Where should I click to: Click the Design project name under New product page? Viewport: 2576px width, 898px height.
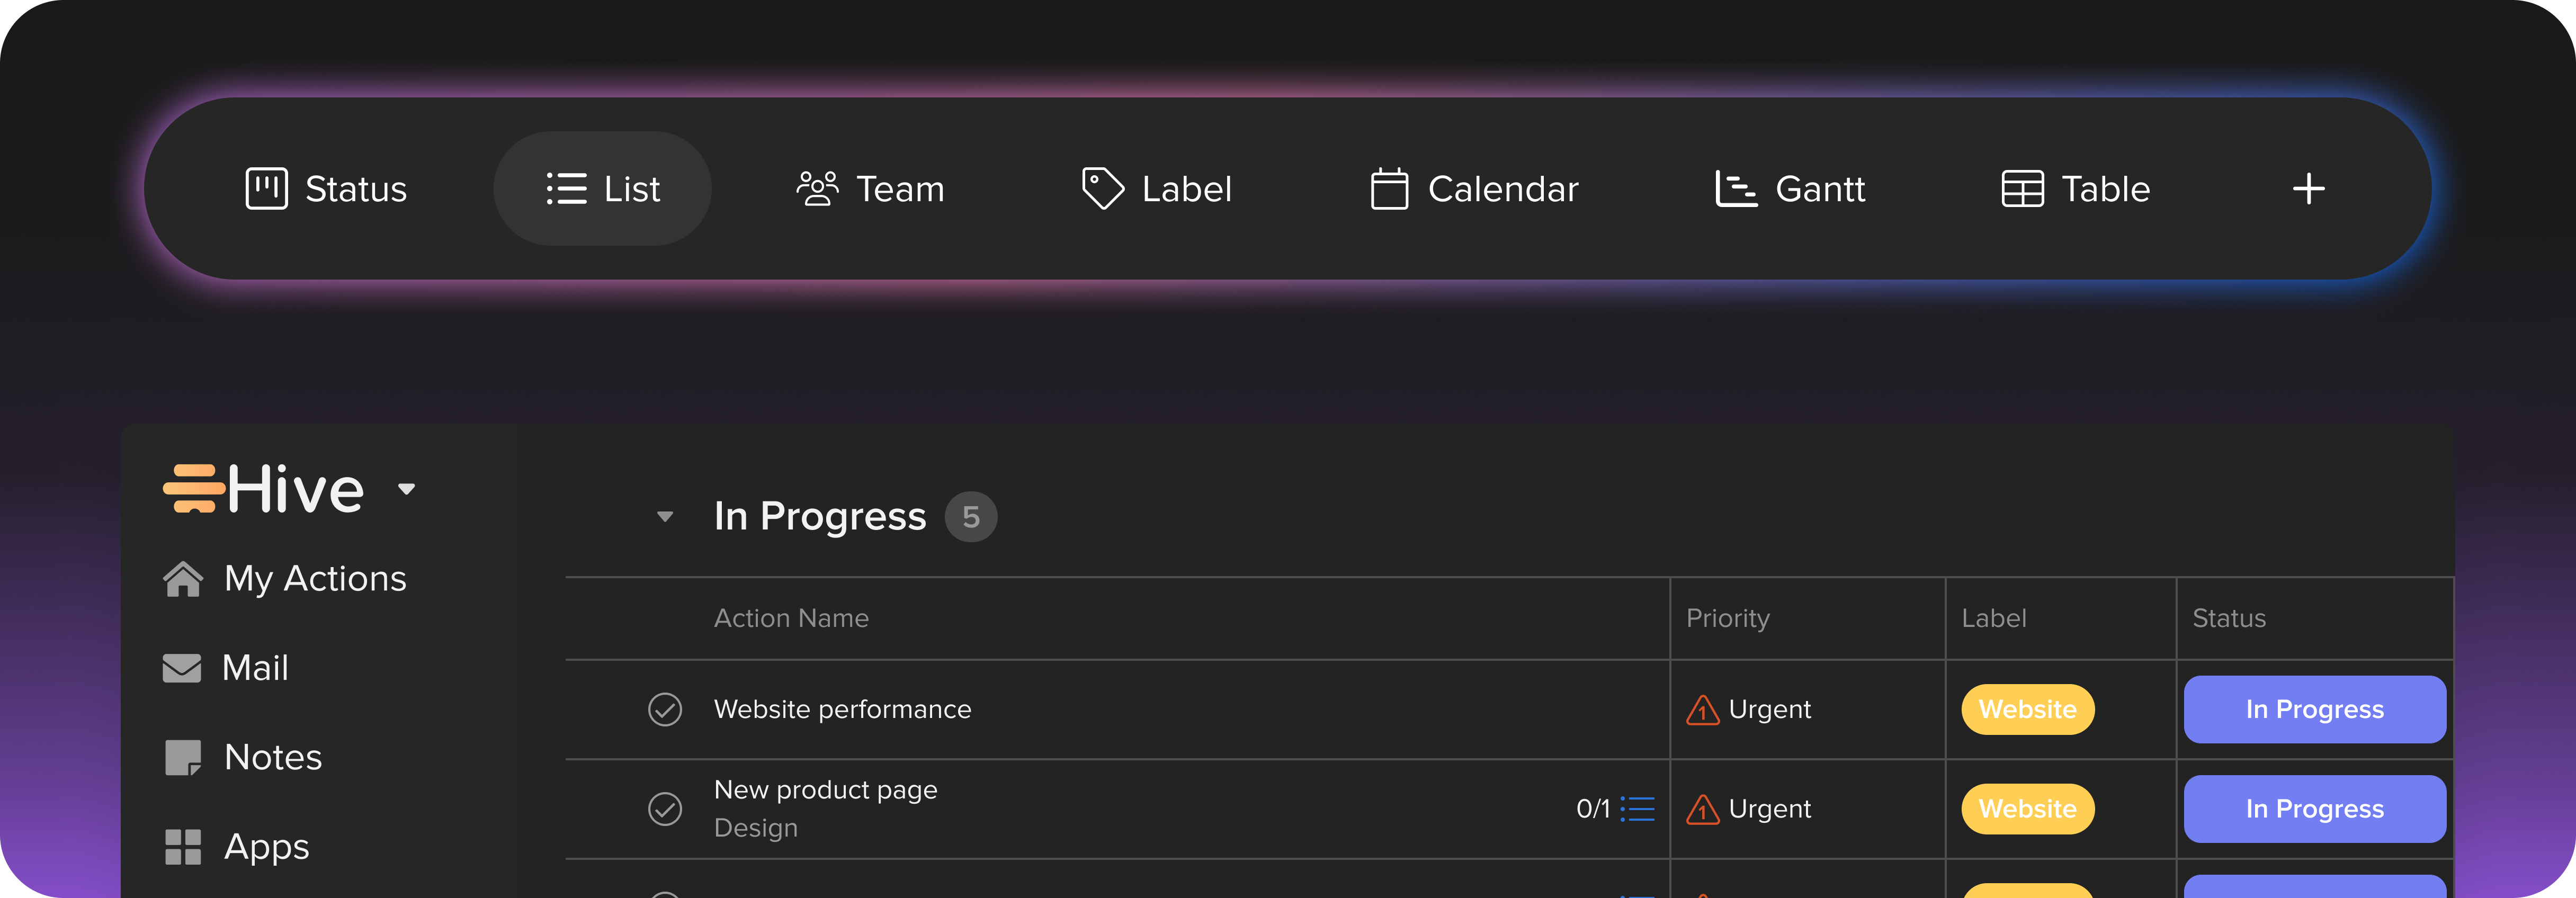coord(756,829)
